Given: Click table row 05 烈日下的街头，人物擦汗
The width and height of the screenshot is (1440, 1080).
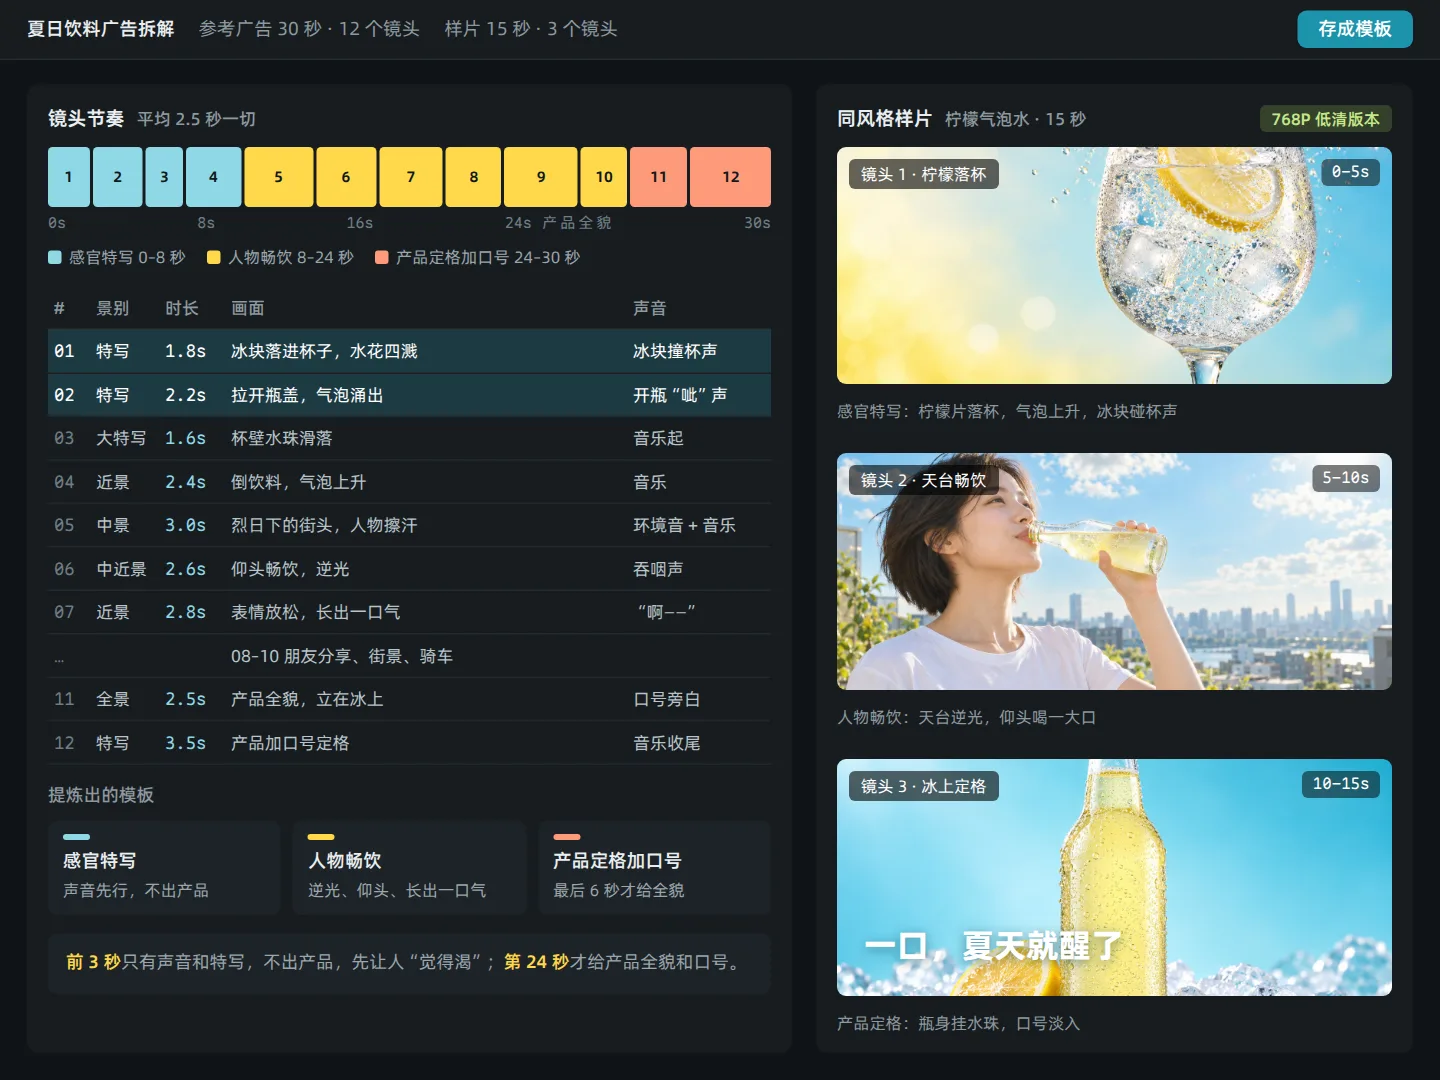Looking at the screenshot, I should [409, 525].
